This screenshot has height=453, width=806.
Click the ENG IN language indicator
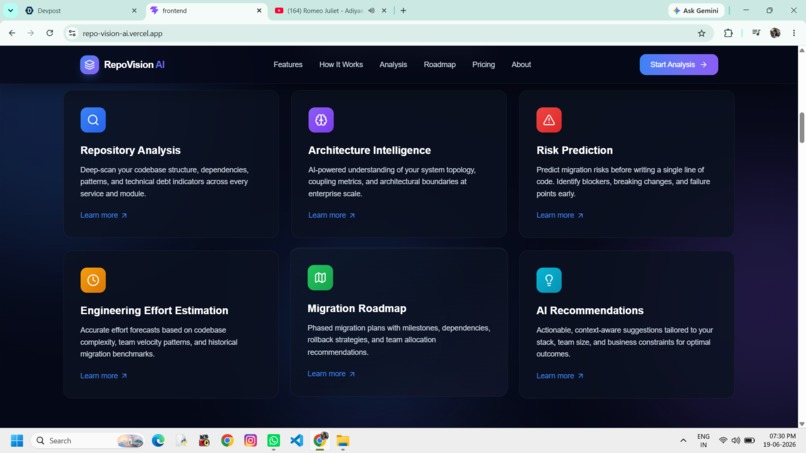point(703,441)
